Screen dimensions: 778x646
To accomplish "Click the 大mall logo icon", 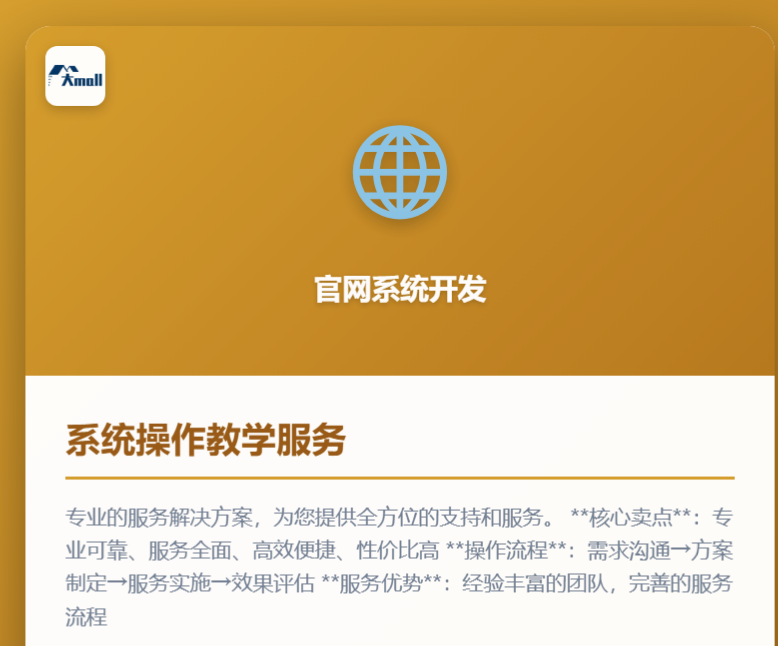I will point(75,76).
